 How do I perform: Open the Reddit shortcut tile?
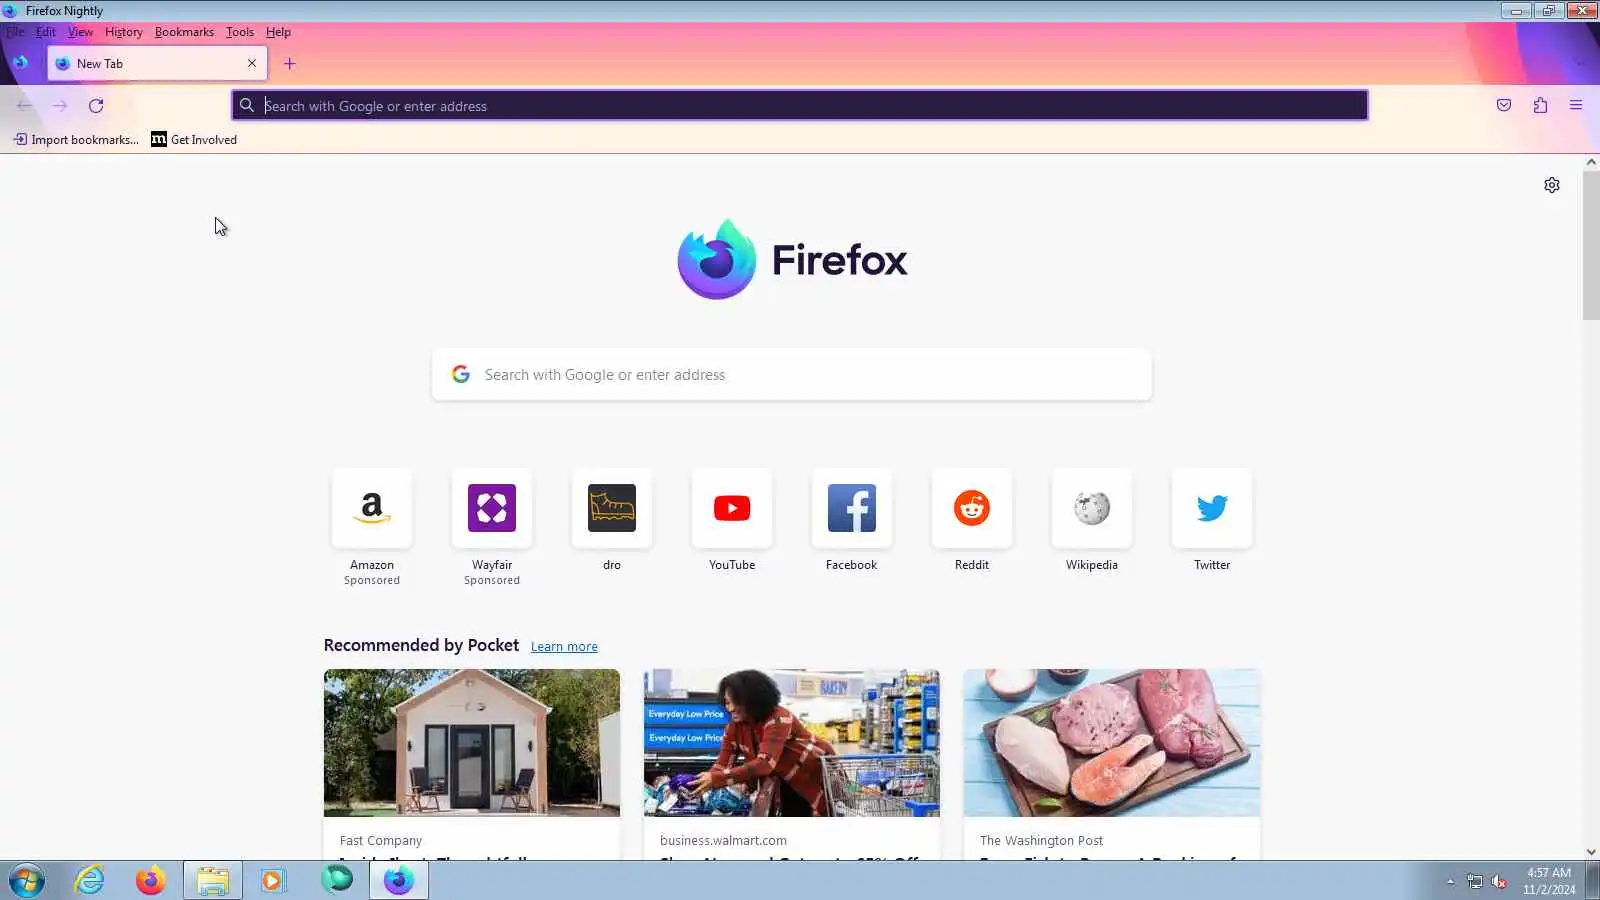972,508
